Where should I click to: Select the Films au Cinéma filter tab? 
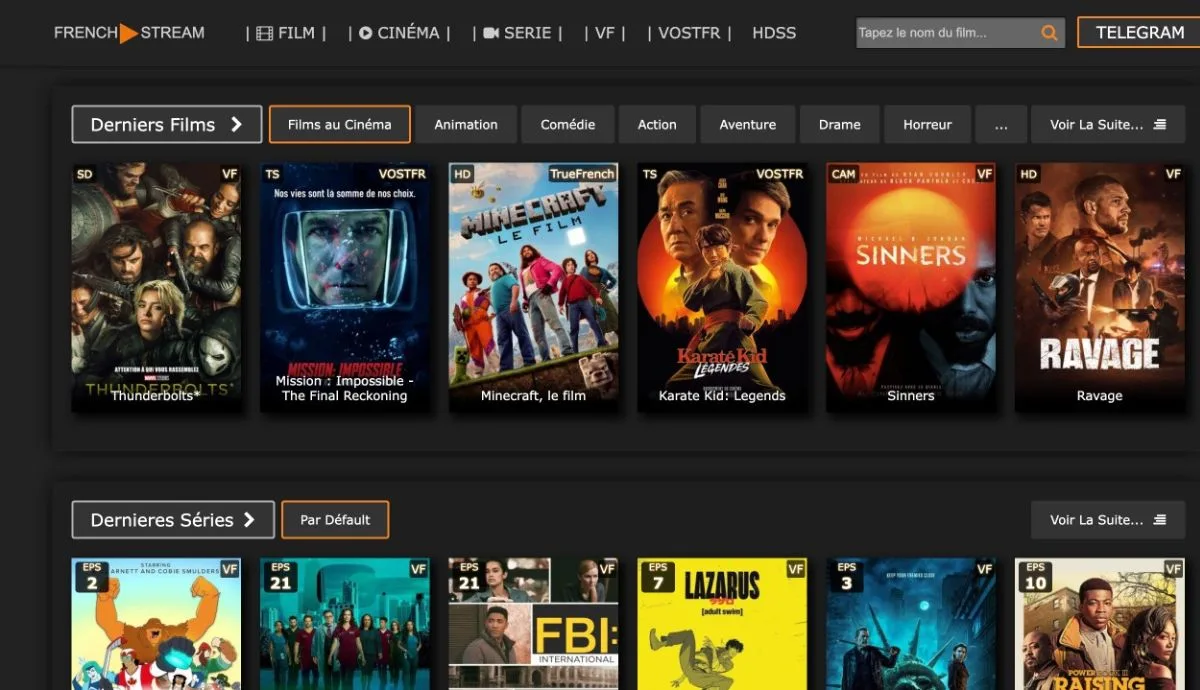(339, 125)
